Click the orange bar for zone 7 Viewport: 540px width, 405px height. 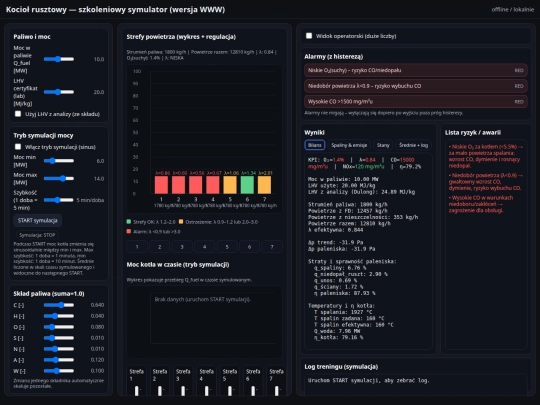coord(264,185)
